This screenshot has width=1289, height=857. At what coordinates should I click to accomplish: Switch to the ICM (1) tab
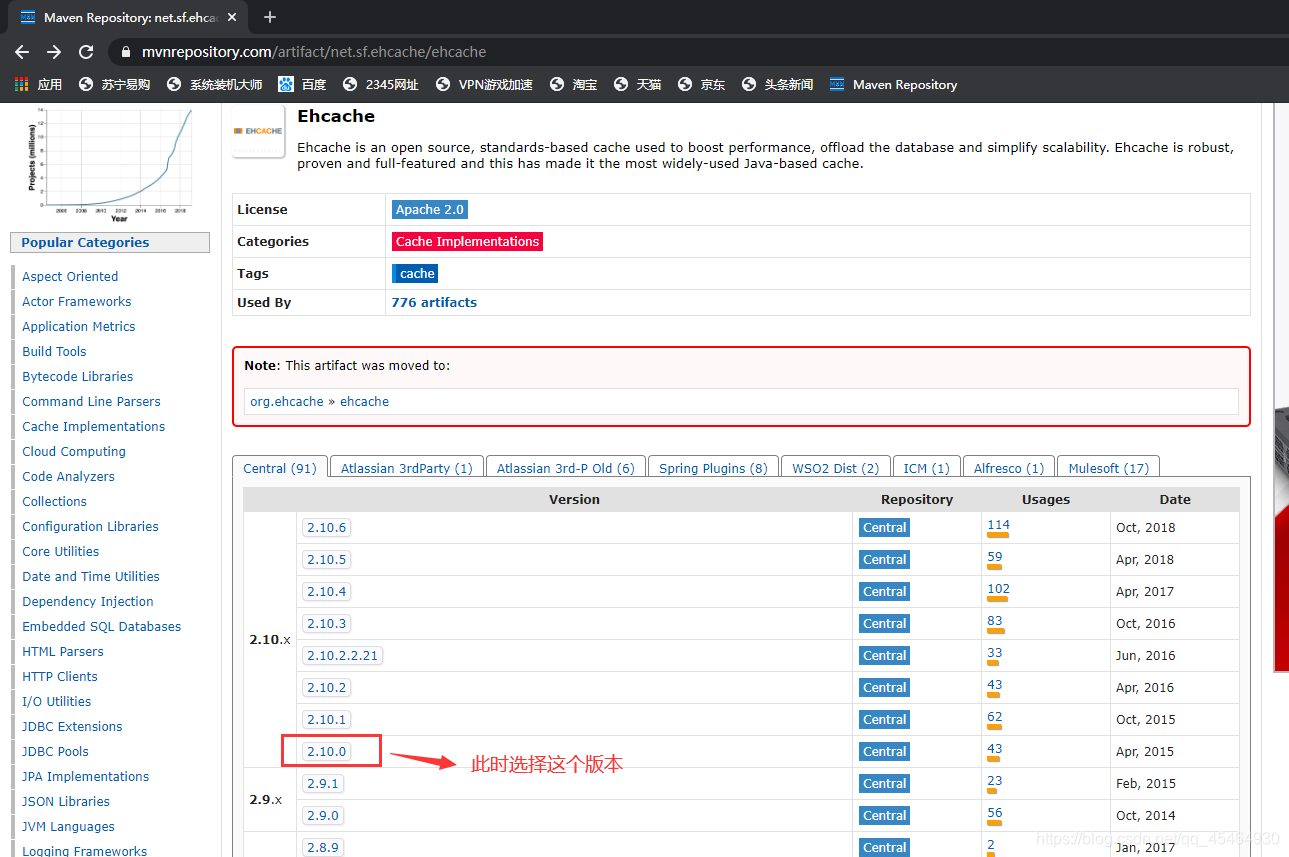click(926, 468)
